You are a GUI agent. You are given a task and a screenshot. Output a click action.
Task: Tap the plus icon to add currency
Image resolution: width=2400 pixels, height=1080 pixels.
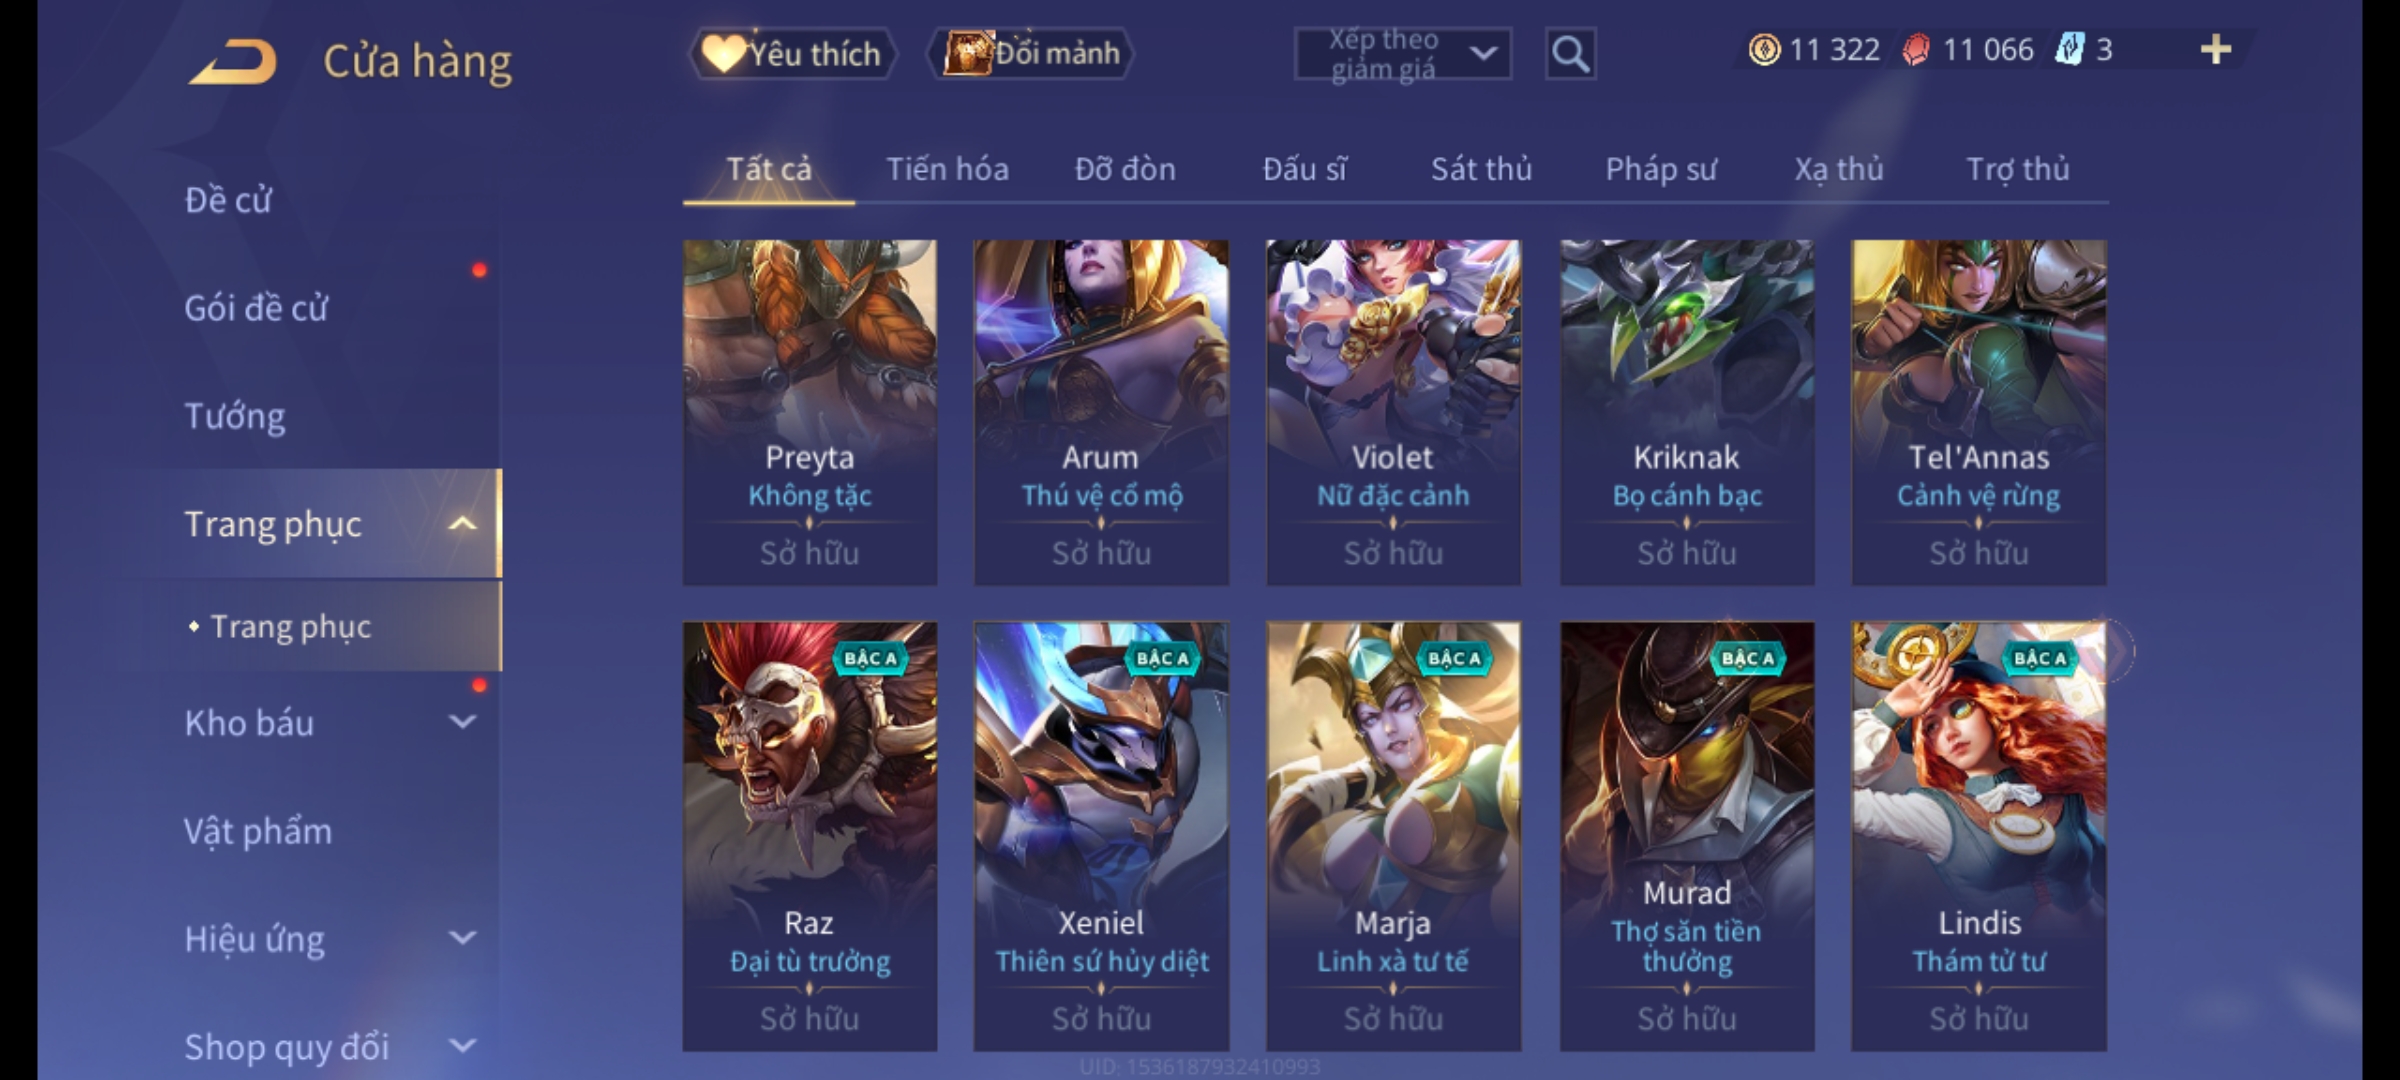click(2216, 50)
